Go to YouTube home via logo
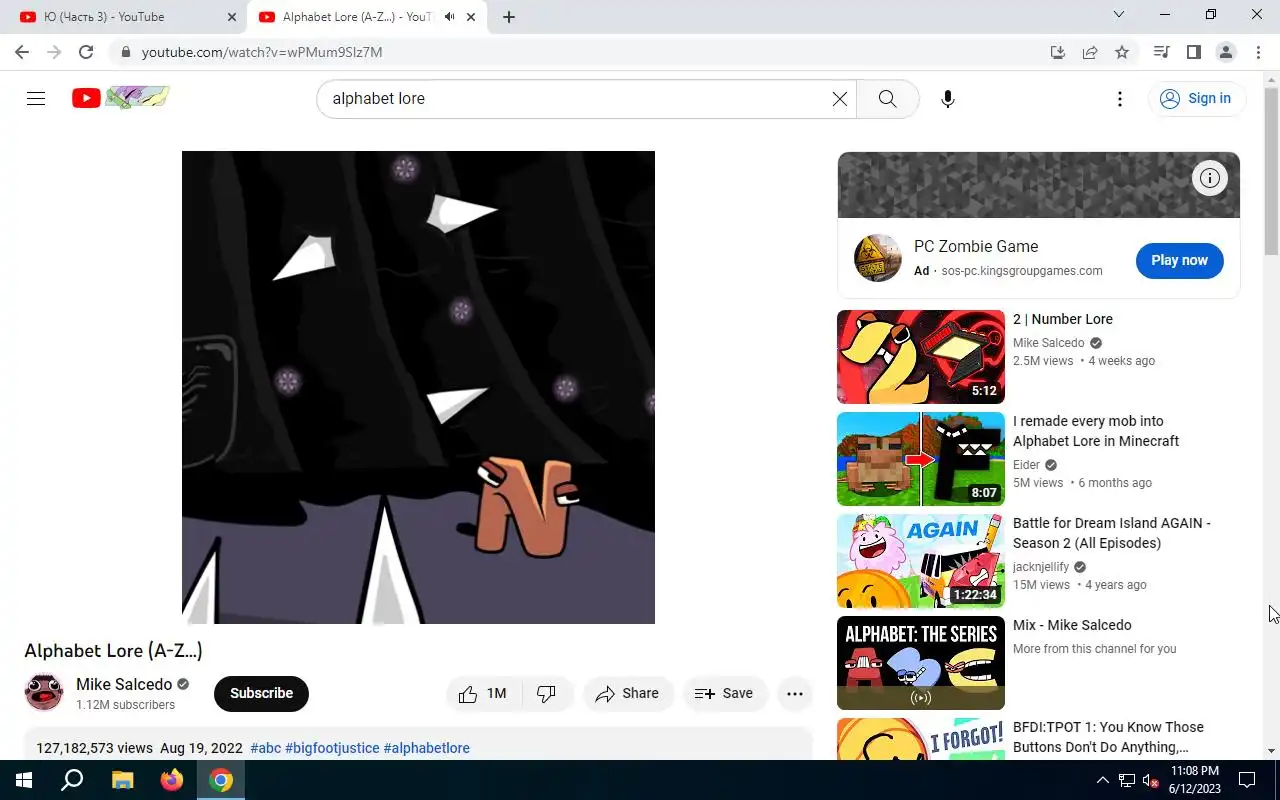Screen dimensions: 1280x800 click(120, 98)
